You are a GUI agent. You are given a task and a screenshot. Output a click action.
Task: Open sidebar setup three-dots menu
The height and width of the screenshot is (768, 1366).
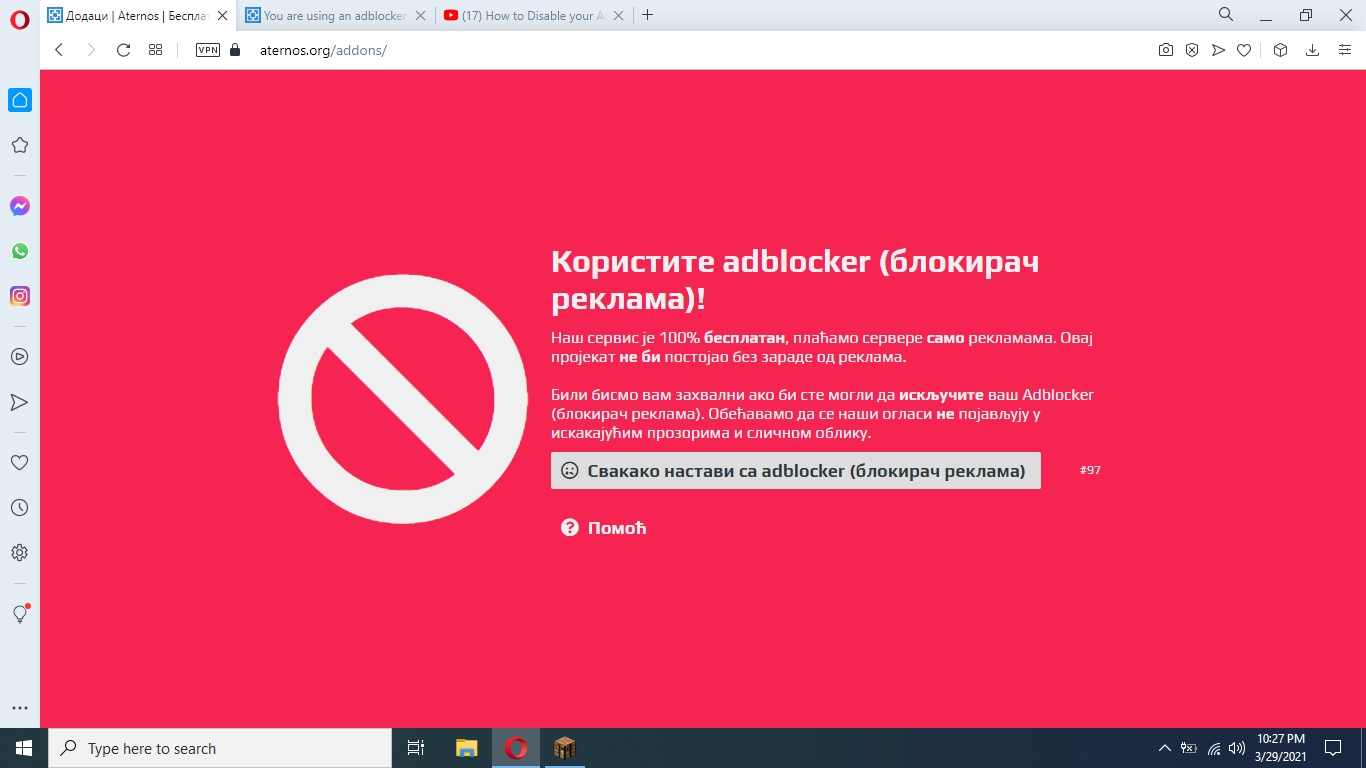pyautogui.click(x=19, y=708)
